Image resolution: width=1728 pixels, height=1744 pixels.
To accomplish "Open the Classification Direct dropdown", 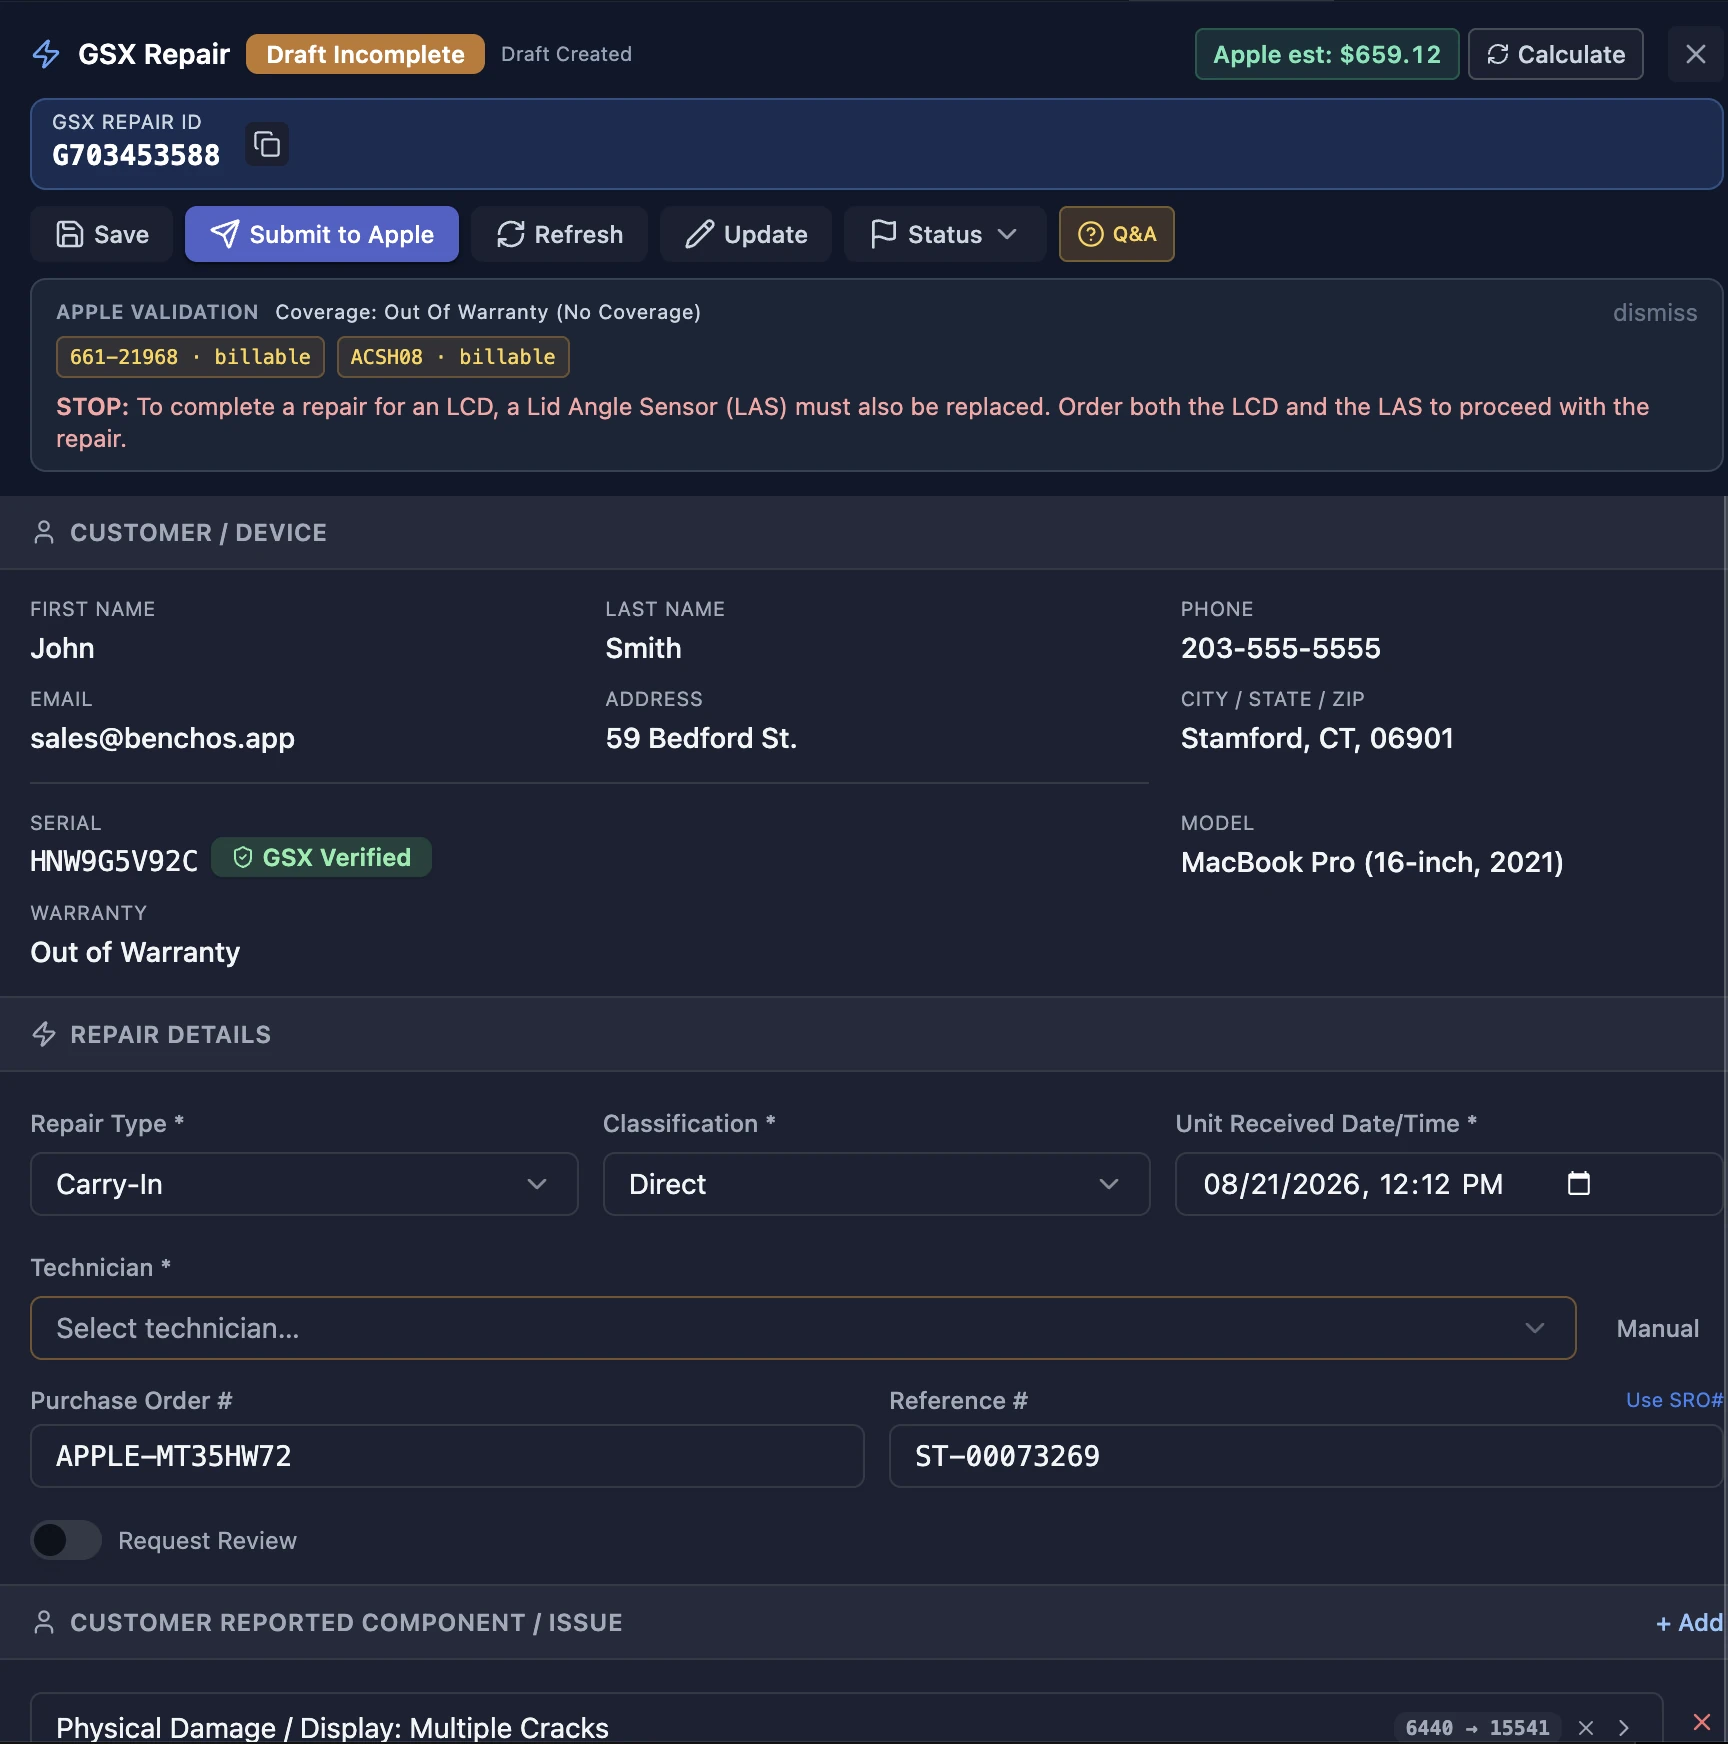I will click(876, 1184).
